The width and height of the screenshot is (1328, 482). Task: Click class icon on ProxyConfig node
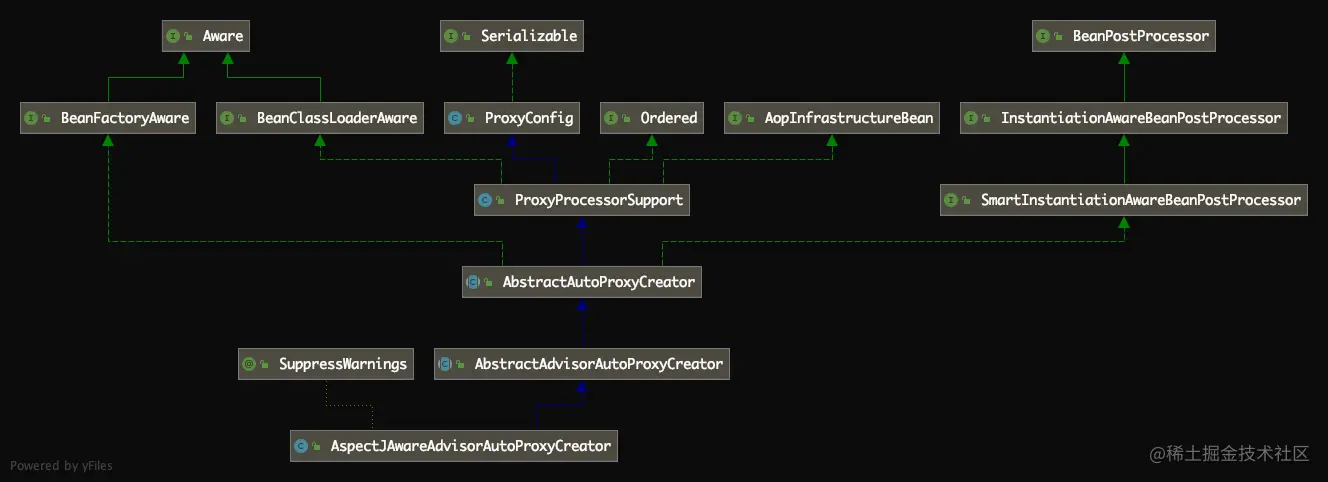point(457,118)
